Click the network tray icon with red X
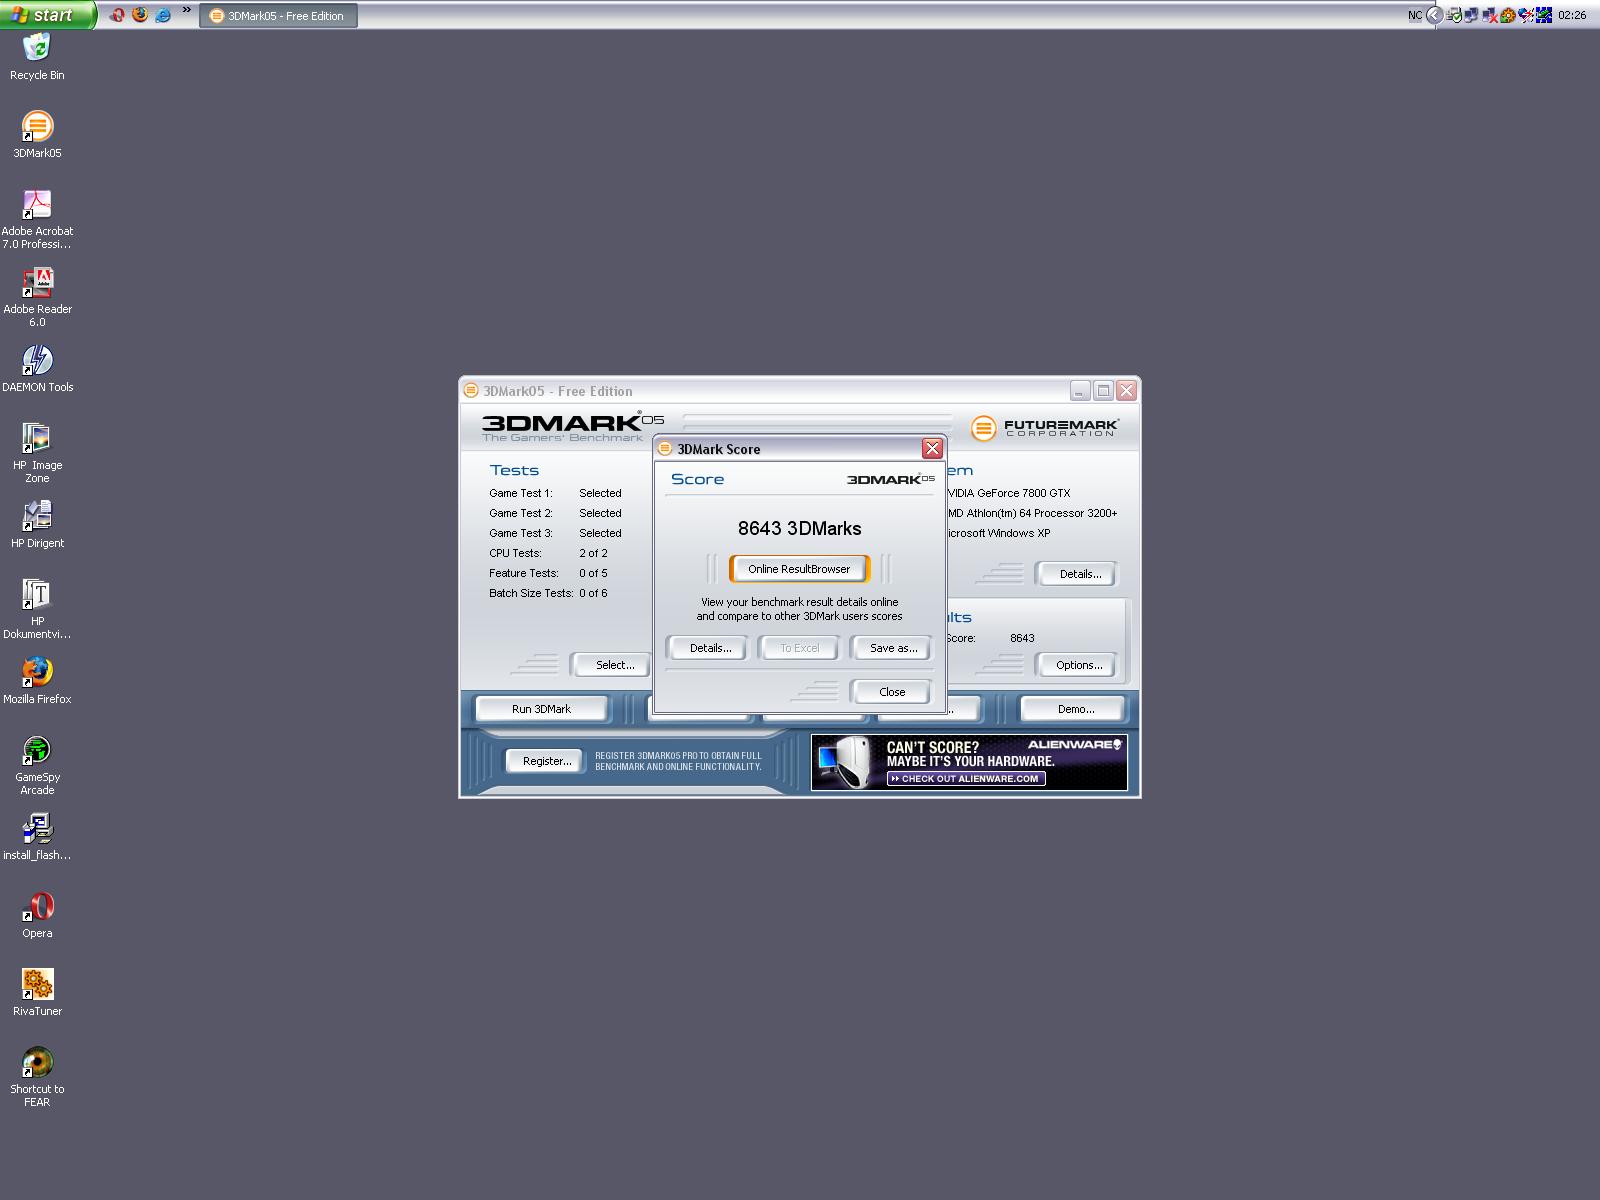1600x1200 pixels. 1489,15
